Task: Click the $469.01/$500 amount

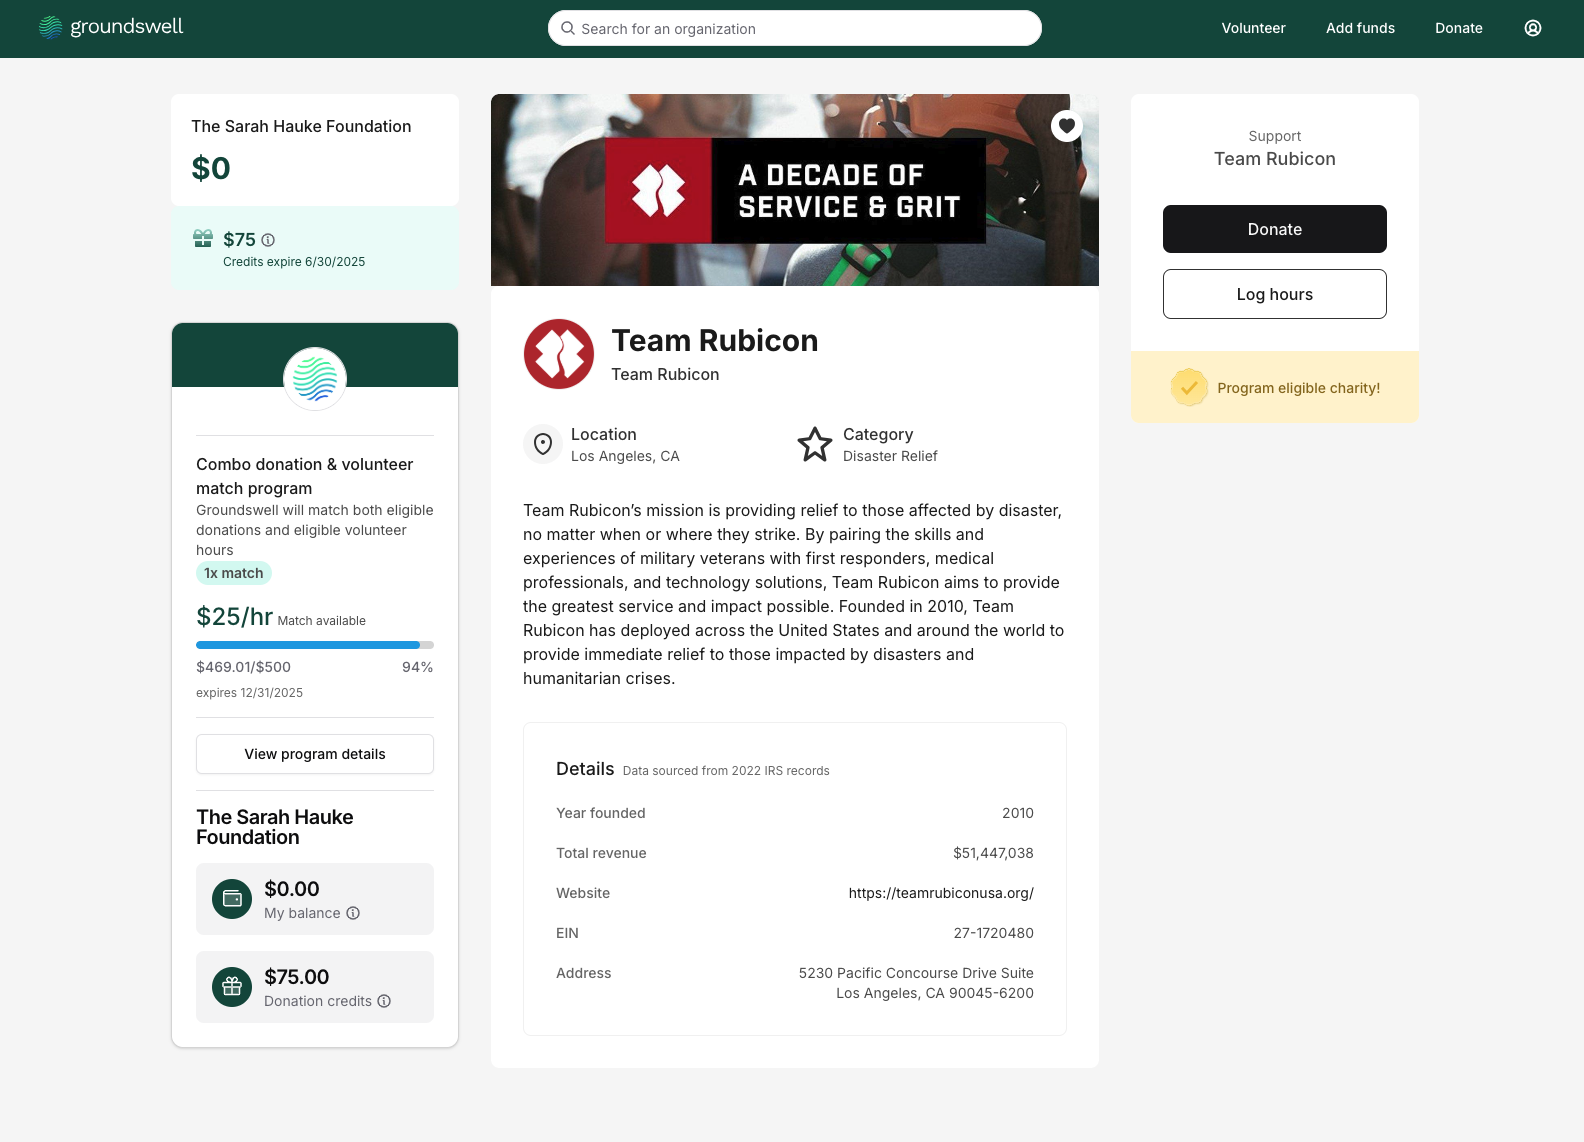Action: [243, 667]
